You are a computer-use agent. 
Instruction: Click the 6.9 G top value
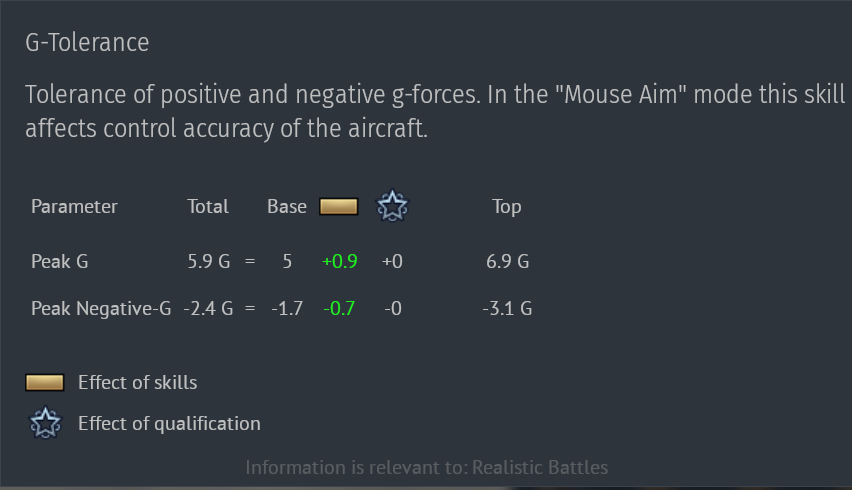click(508, 261)
